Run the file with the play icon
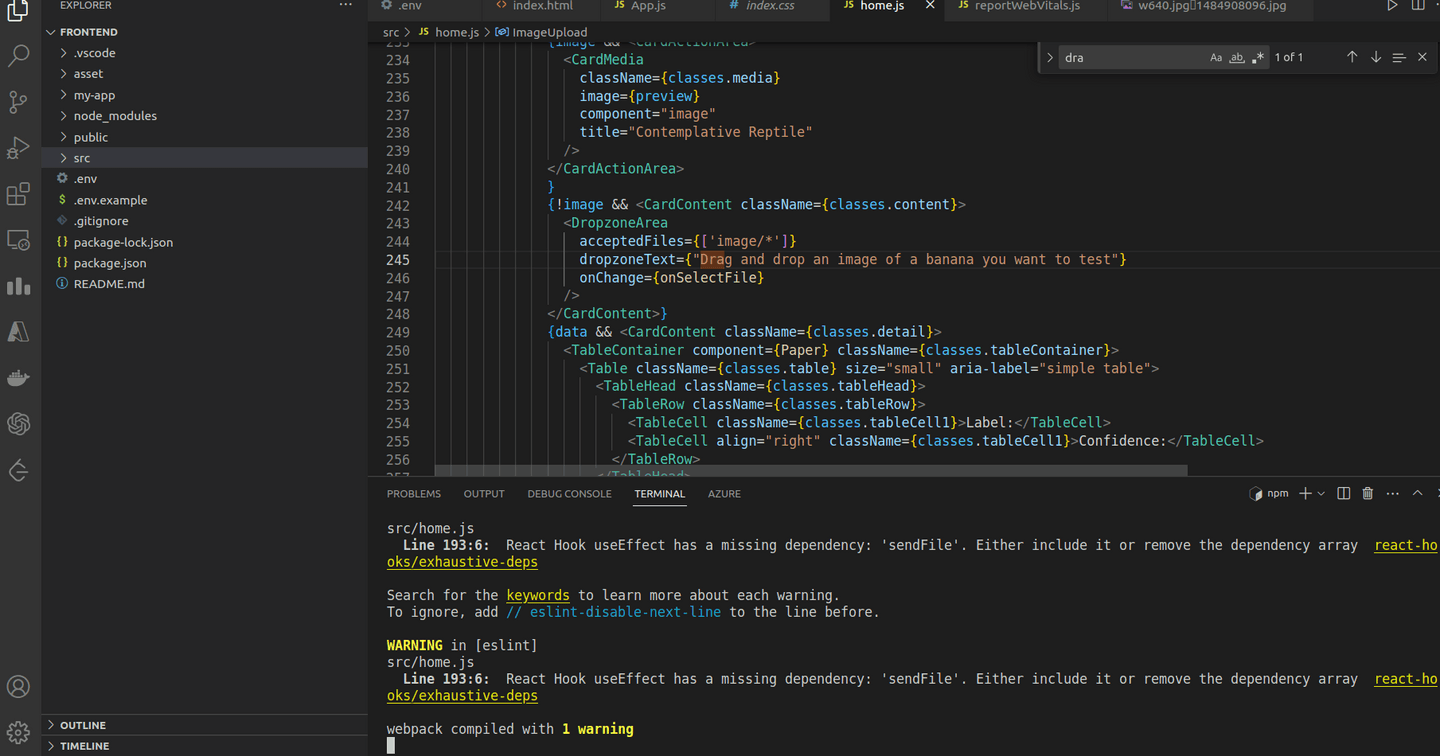The width and height of the screenshot is (1440, 756). pos(1392,6)
